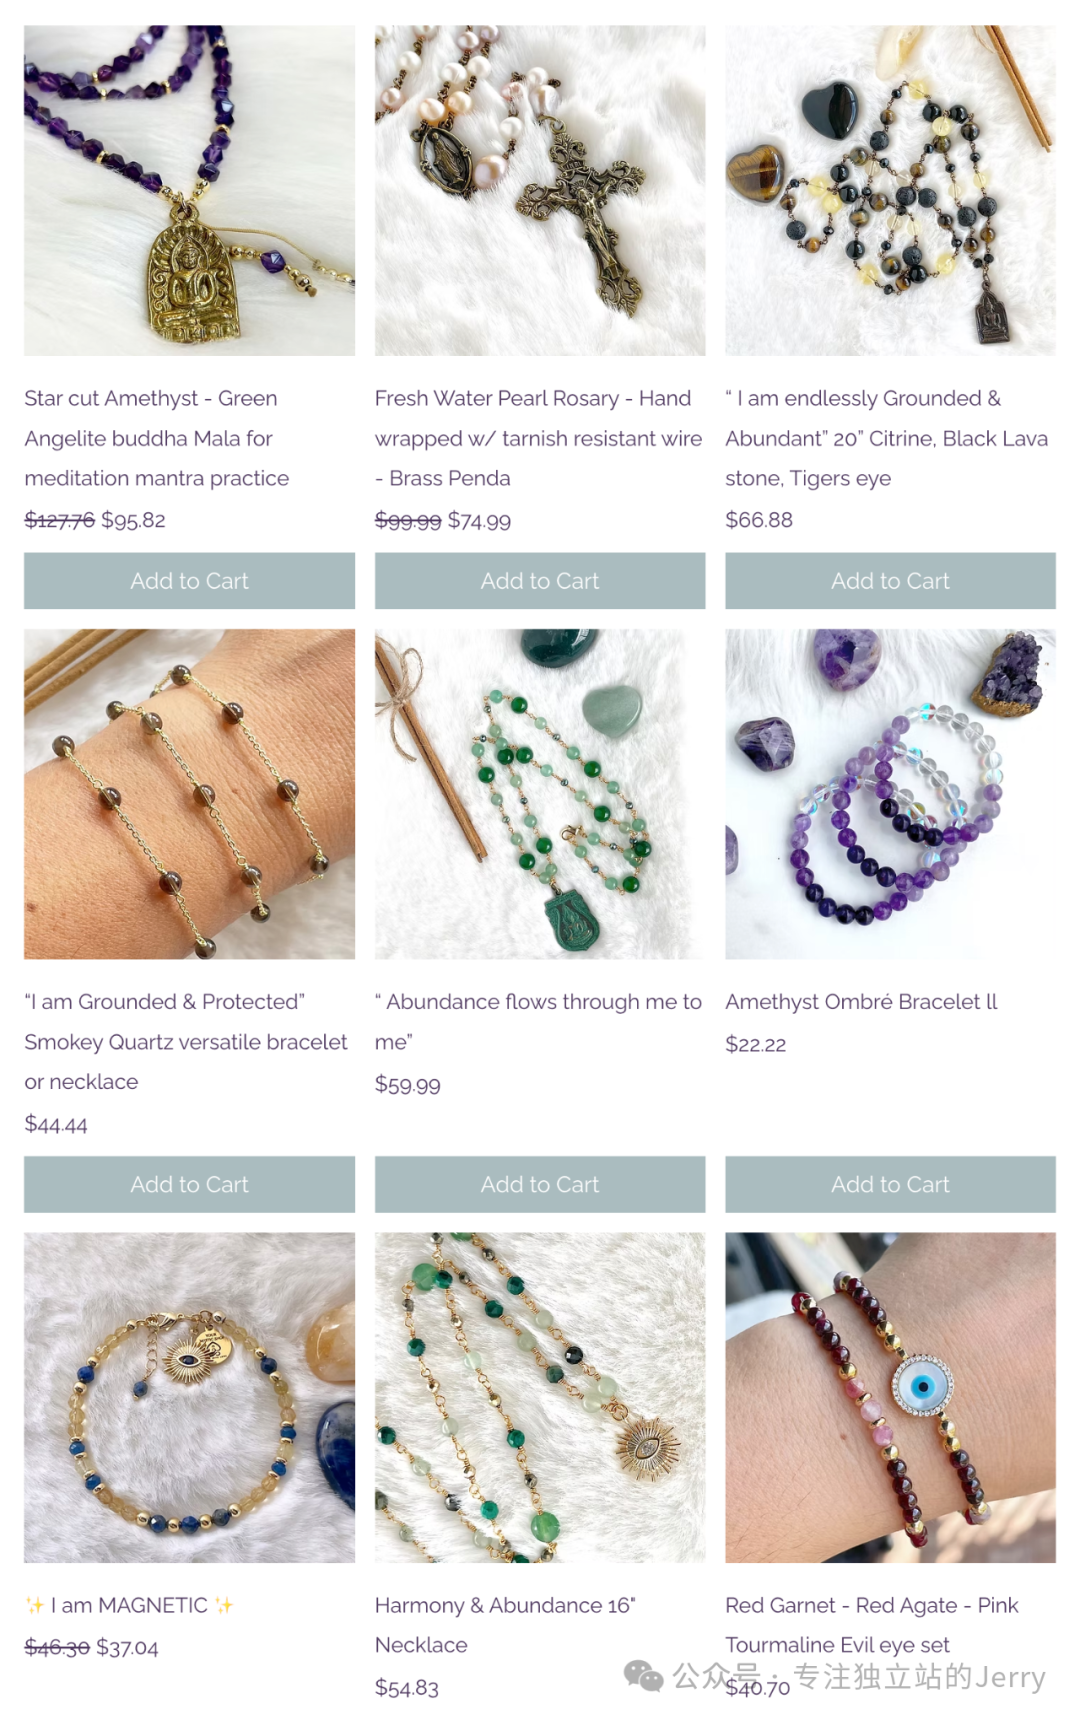
Task: Follow the I am MAGNETIC product link
Action: tap(129, 1605)
